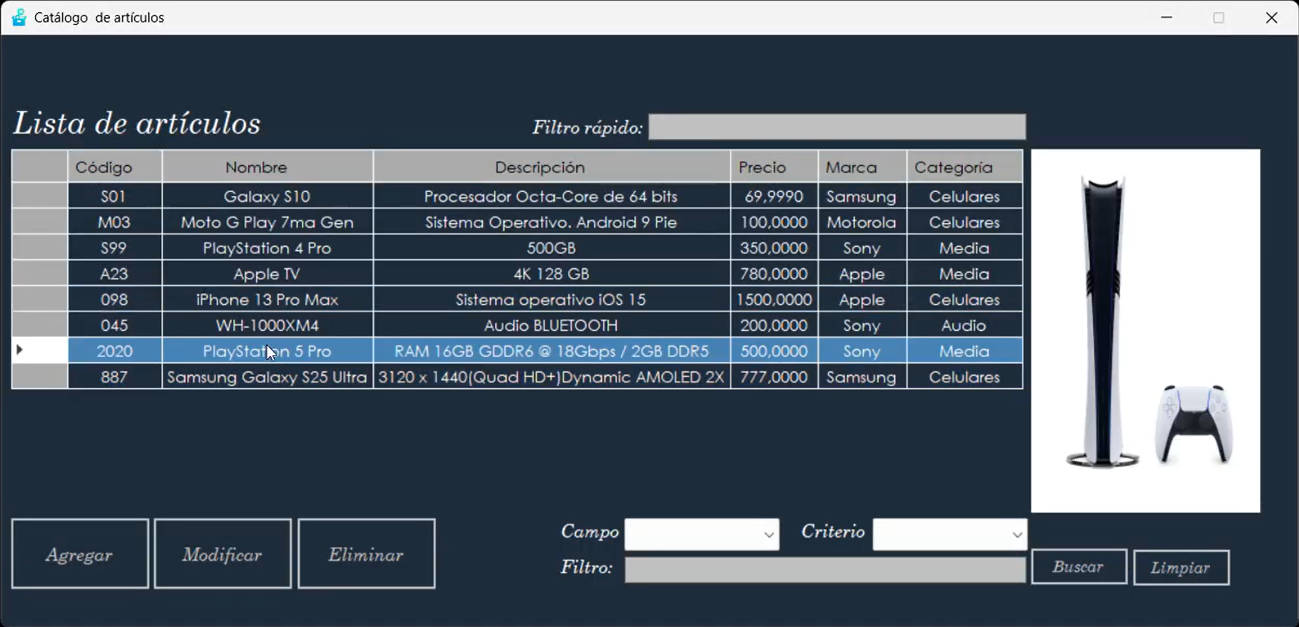Select the WH-1000XM4 audio row

tap(265, 325)
